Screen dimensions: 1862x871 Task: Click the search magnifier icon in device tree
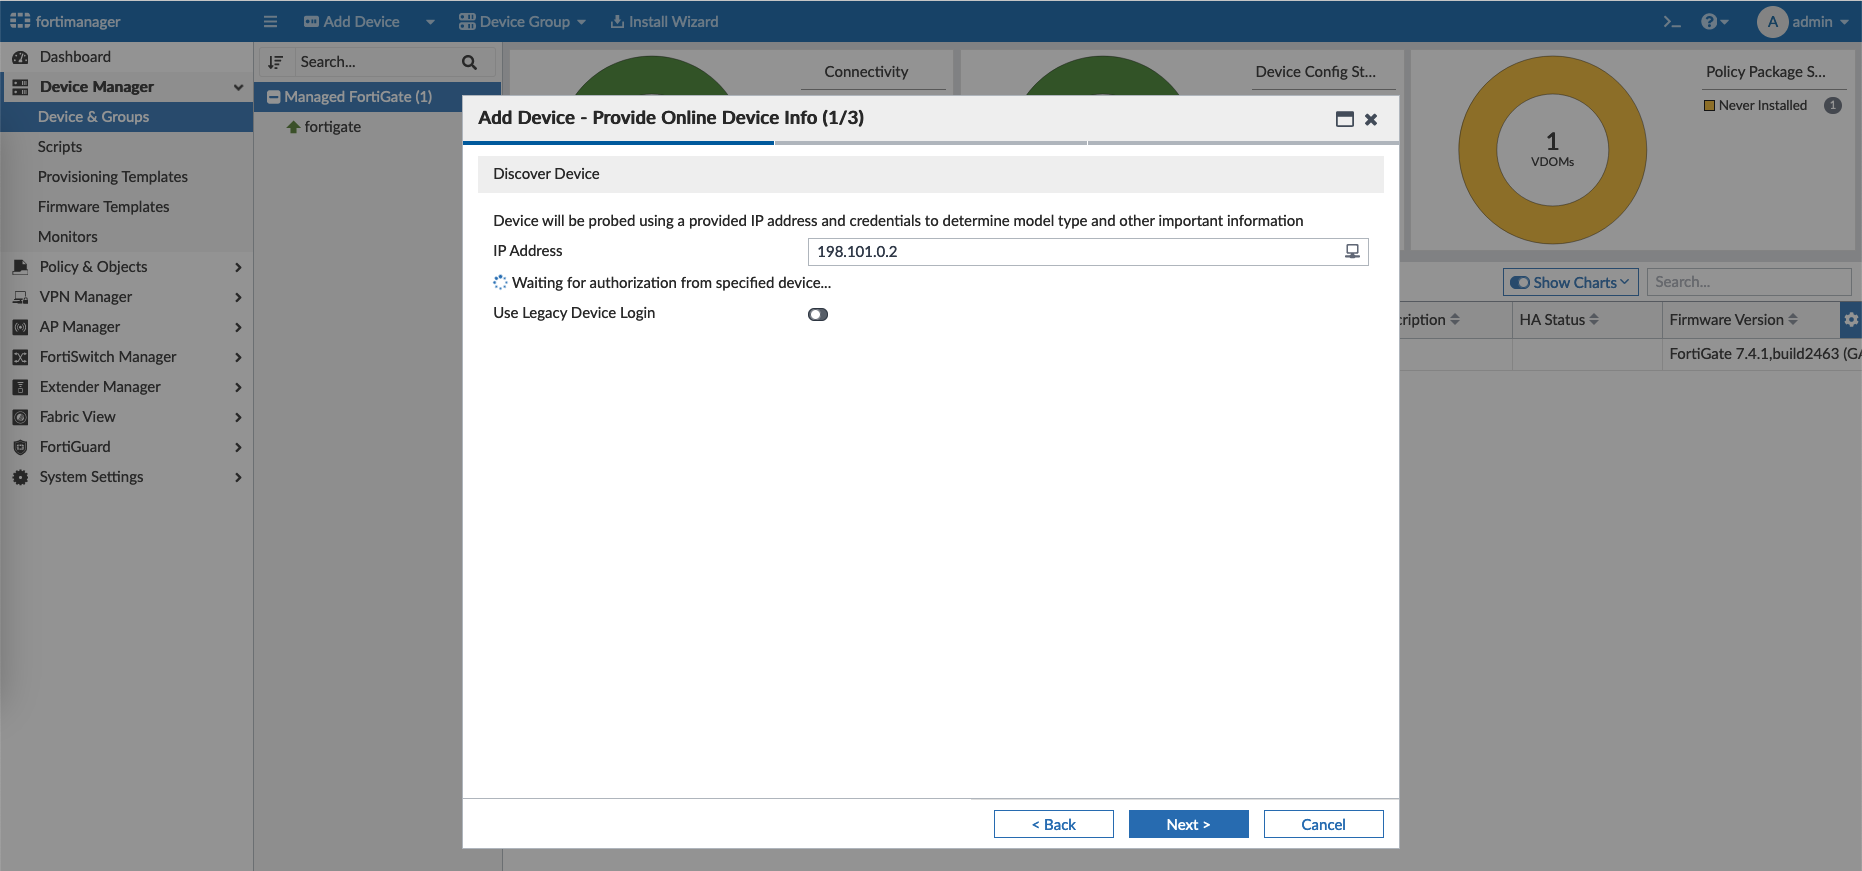click(x=469, y=62)
